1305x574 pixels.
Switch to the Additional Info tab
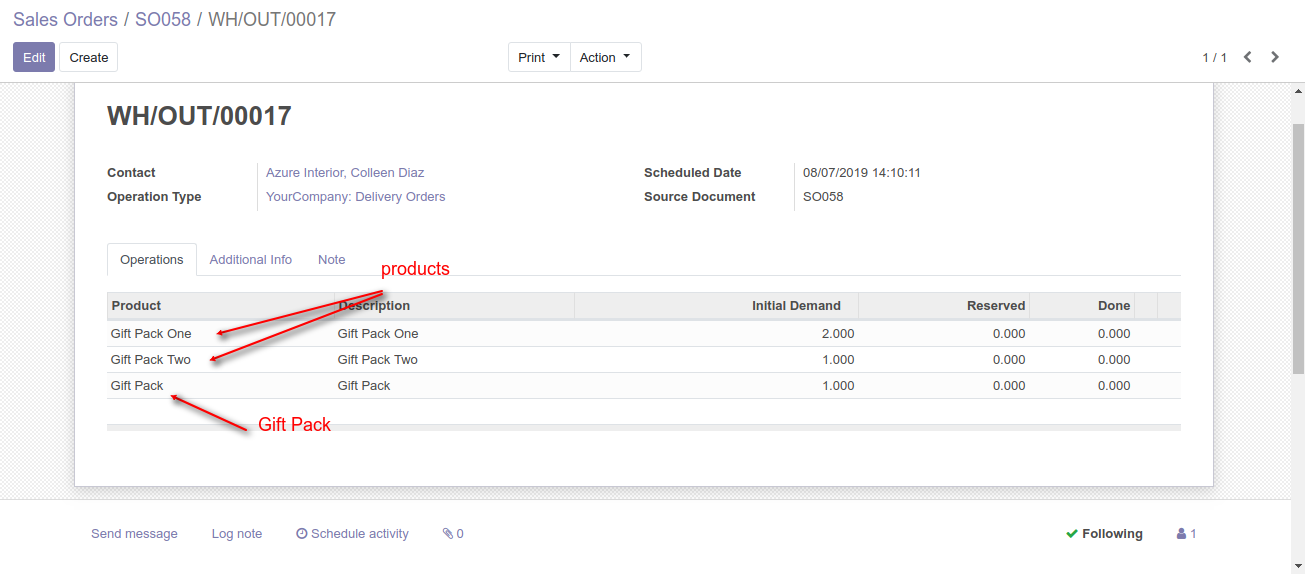click(251, 260)
